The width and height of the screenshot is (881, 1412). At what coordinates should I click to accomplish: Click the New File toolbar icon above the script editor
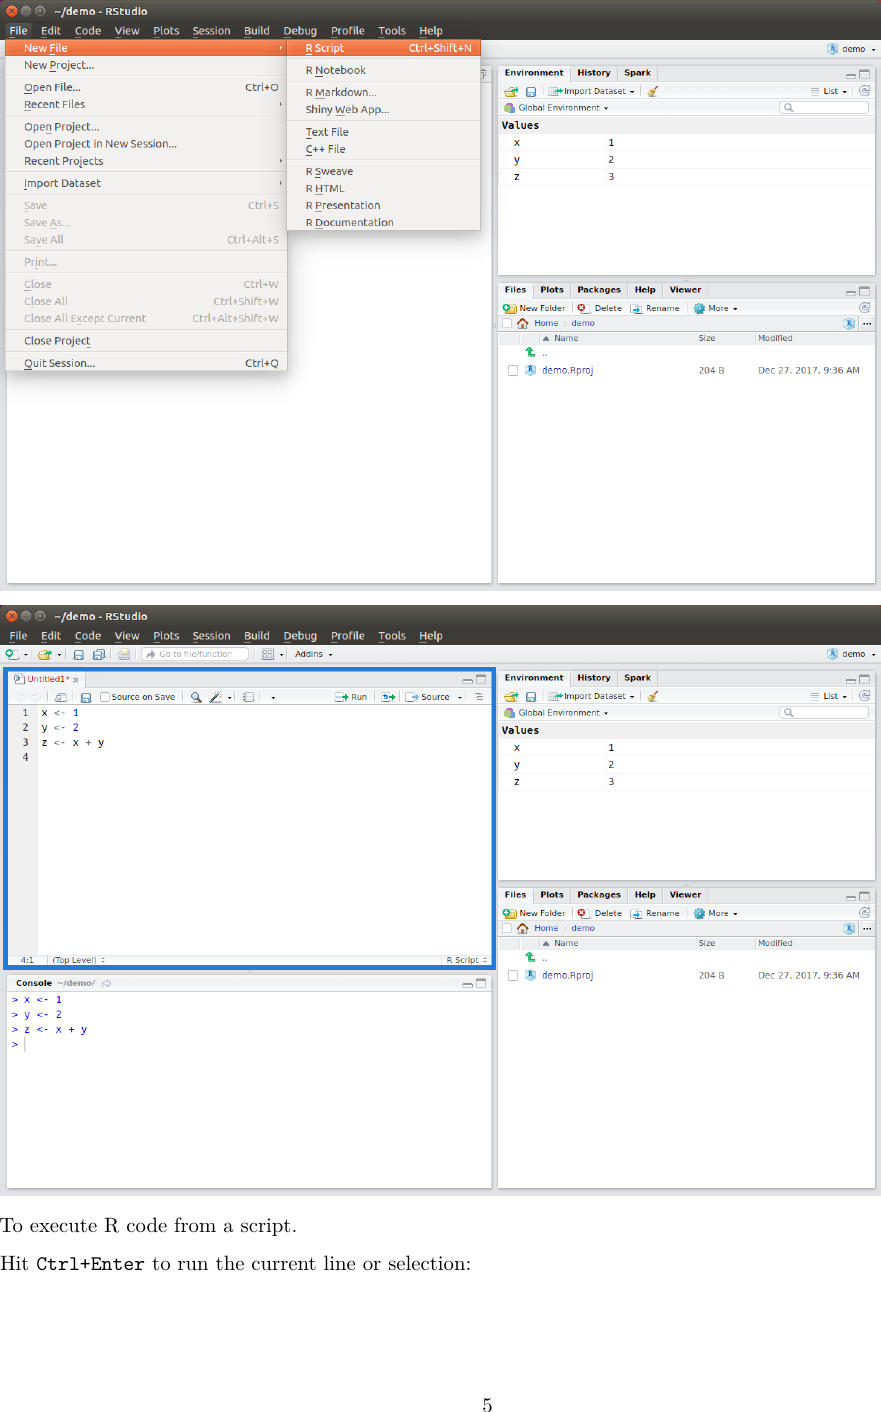point(12,654)
